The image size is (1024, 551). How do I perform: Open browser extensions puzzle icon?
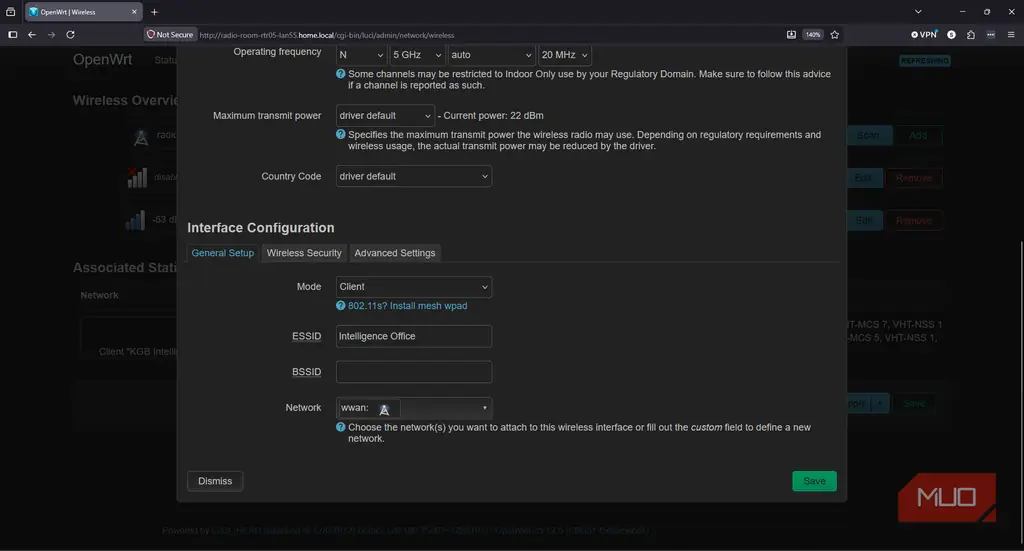point(970,35)
